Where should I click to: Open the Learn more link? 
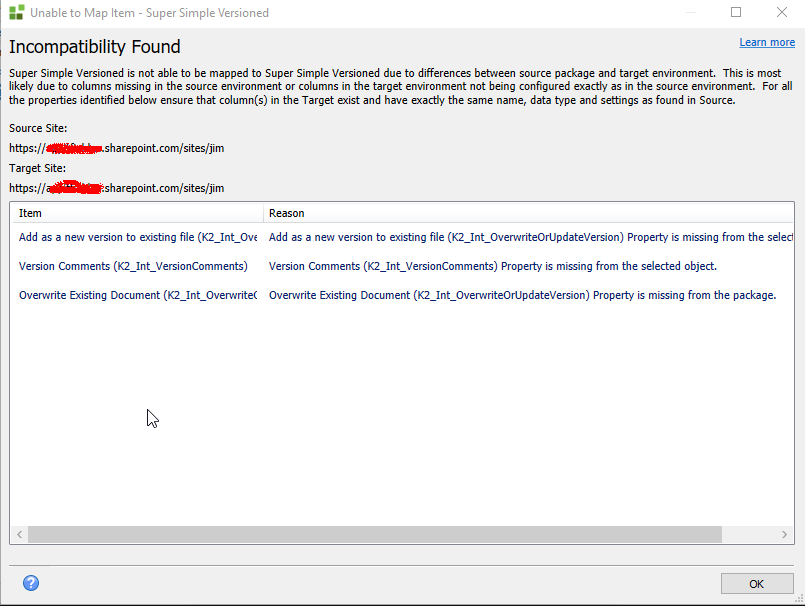coord(767,42)
